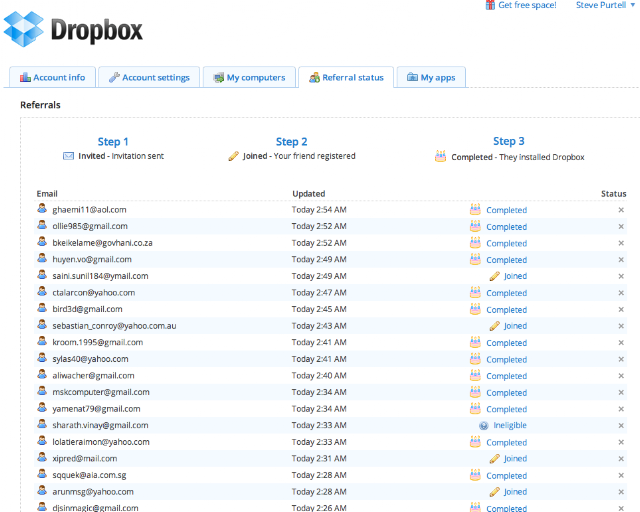Remove the ollie985@gmail.com referral

pos(621,227)
